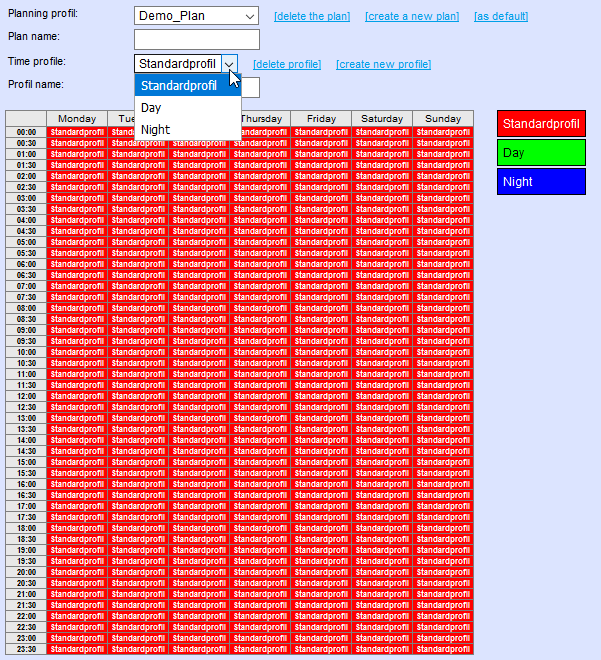Choose Night from the time profile list

pos(188,130)
